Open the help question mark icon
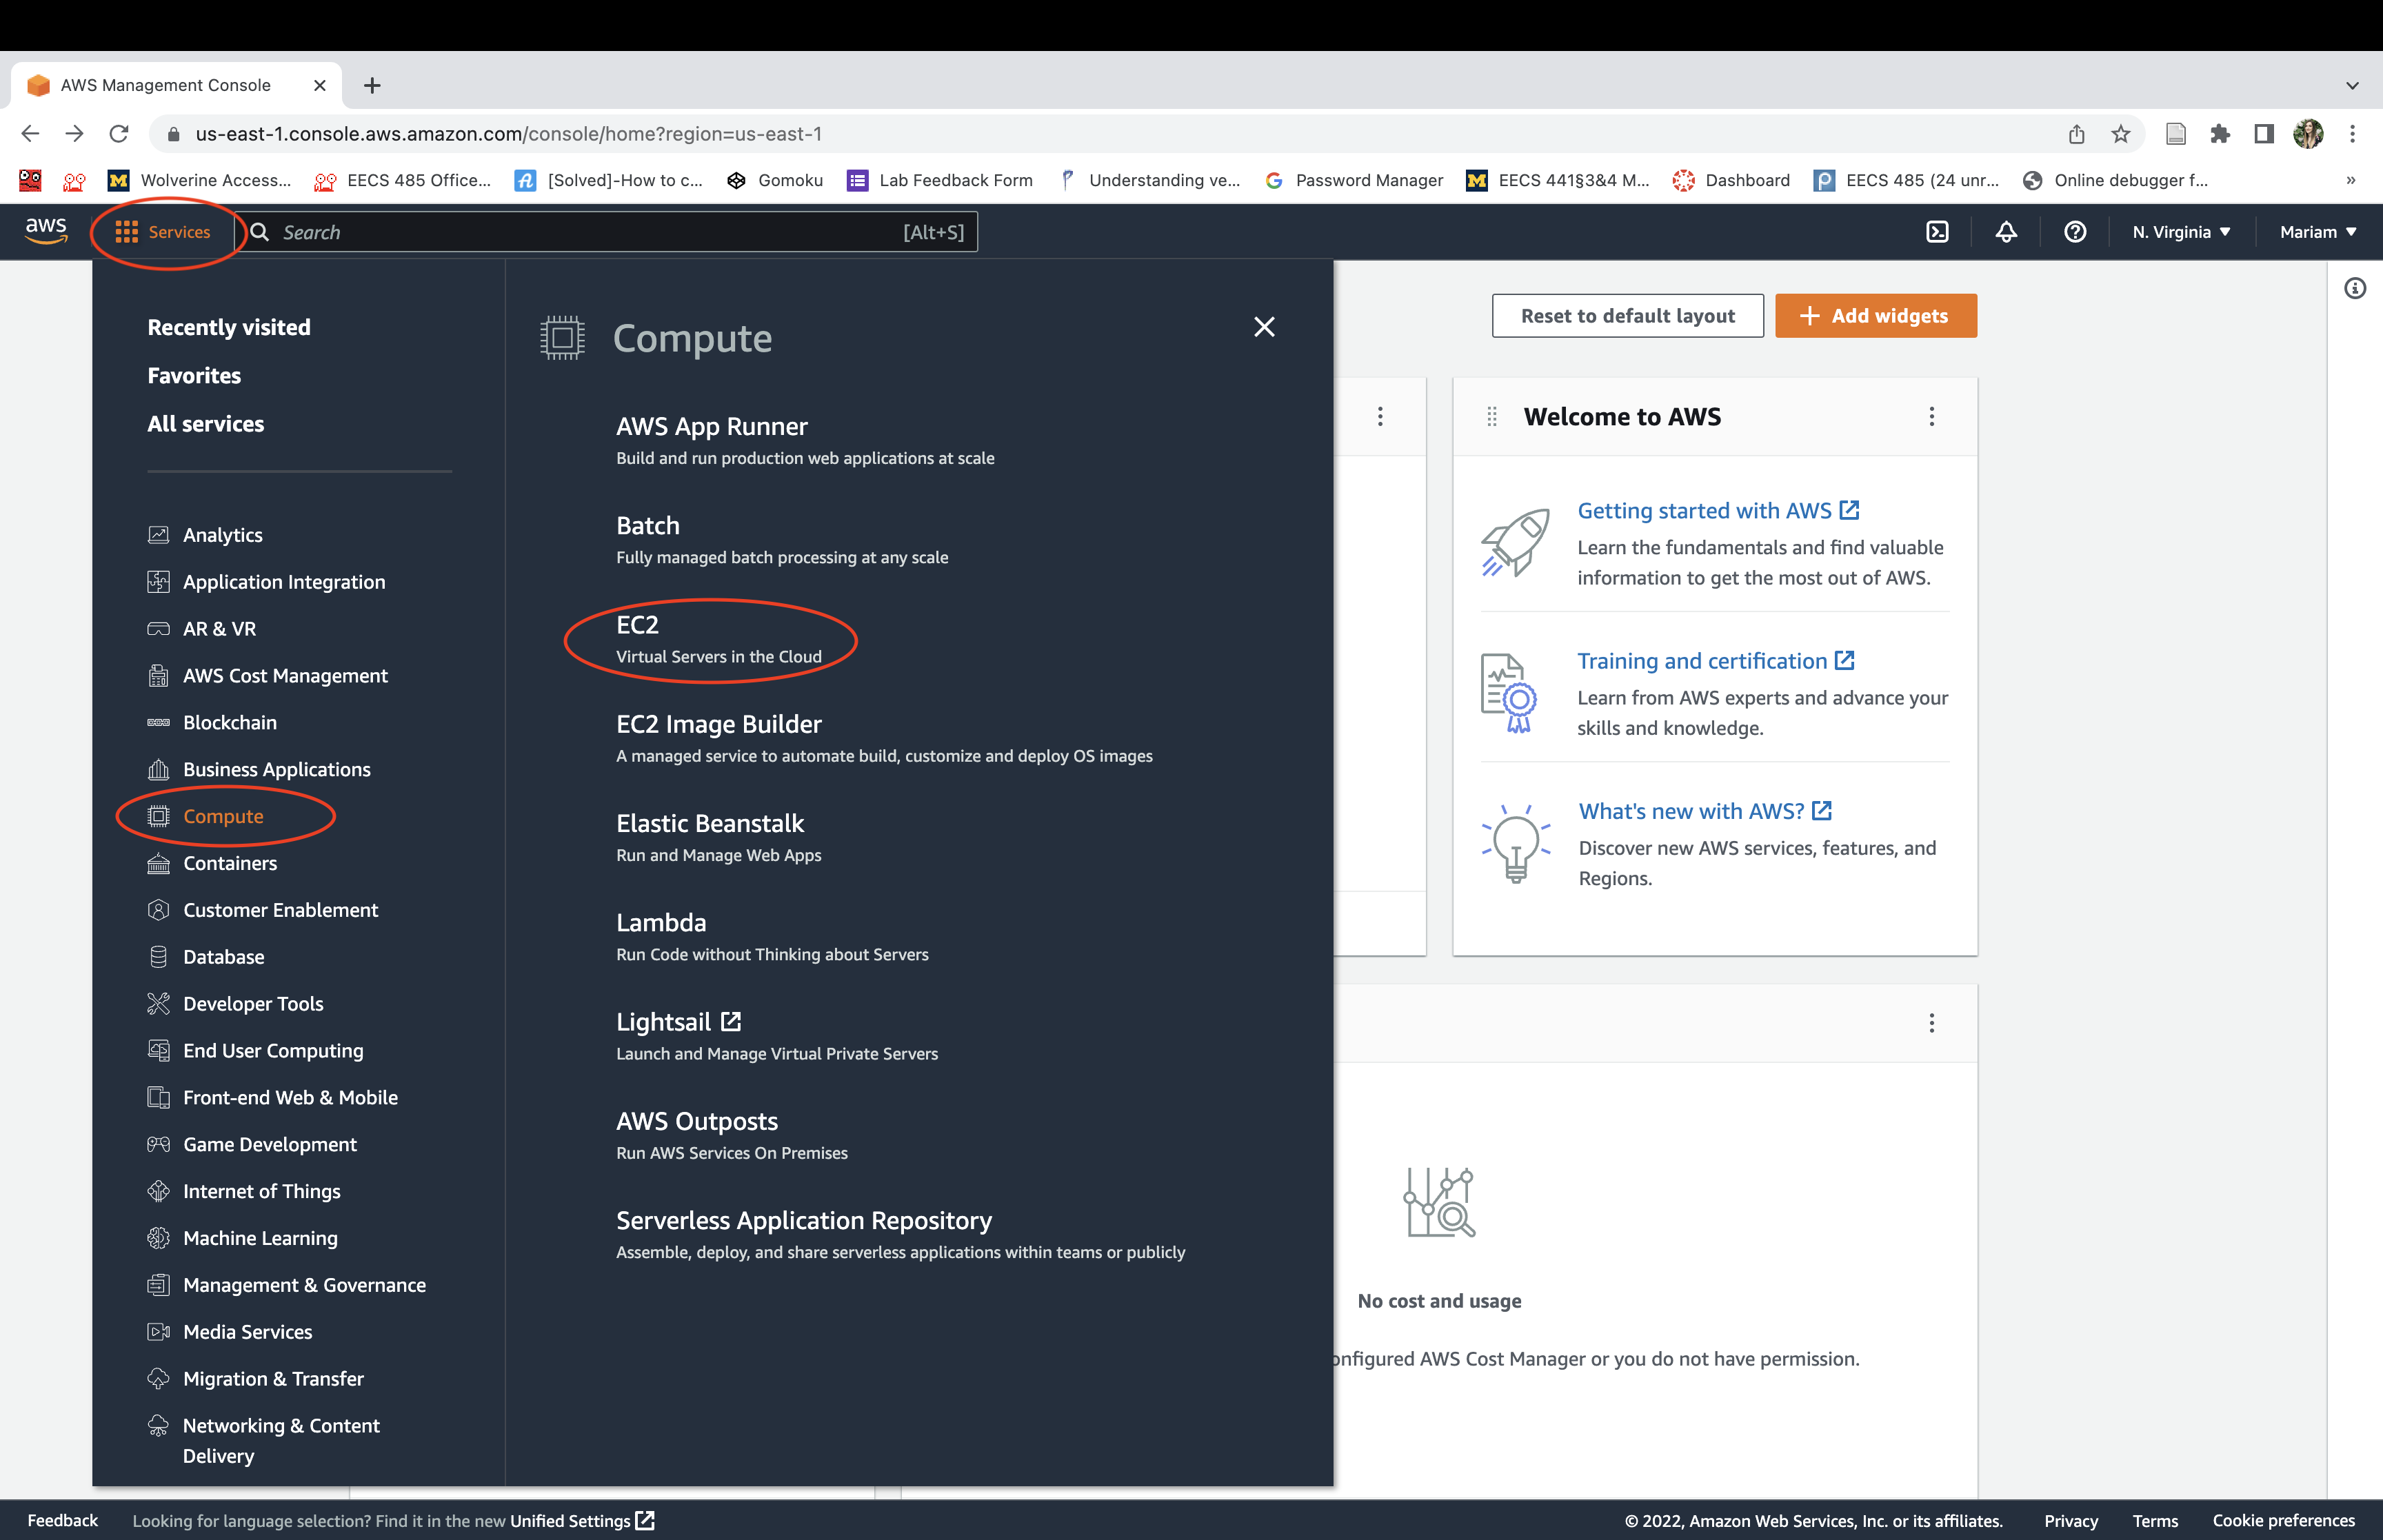 (x=2075, y=232)
